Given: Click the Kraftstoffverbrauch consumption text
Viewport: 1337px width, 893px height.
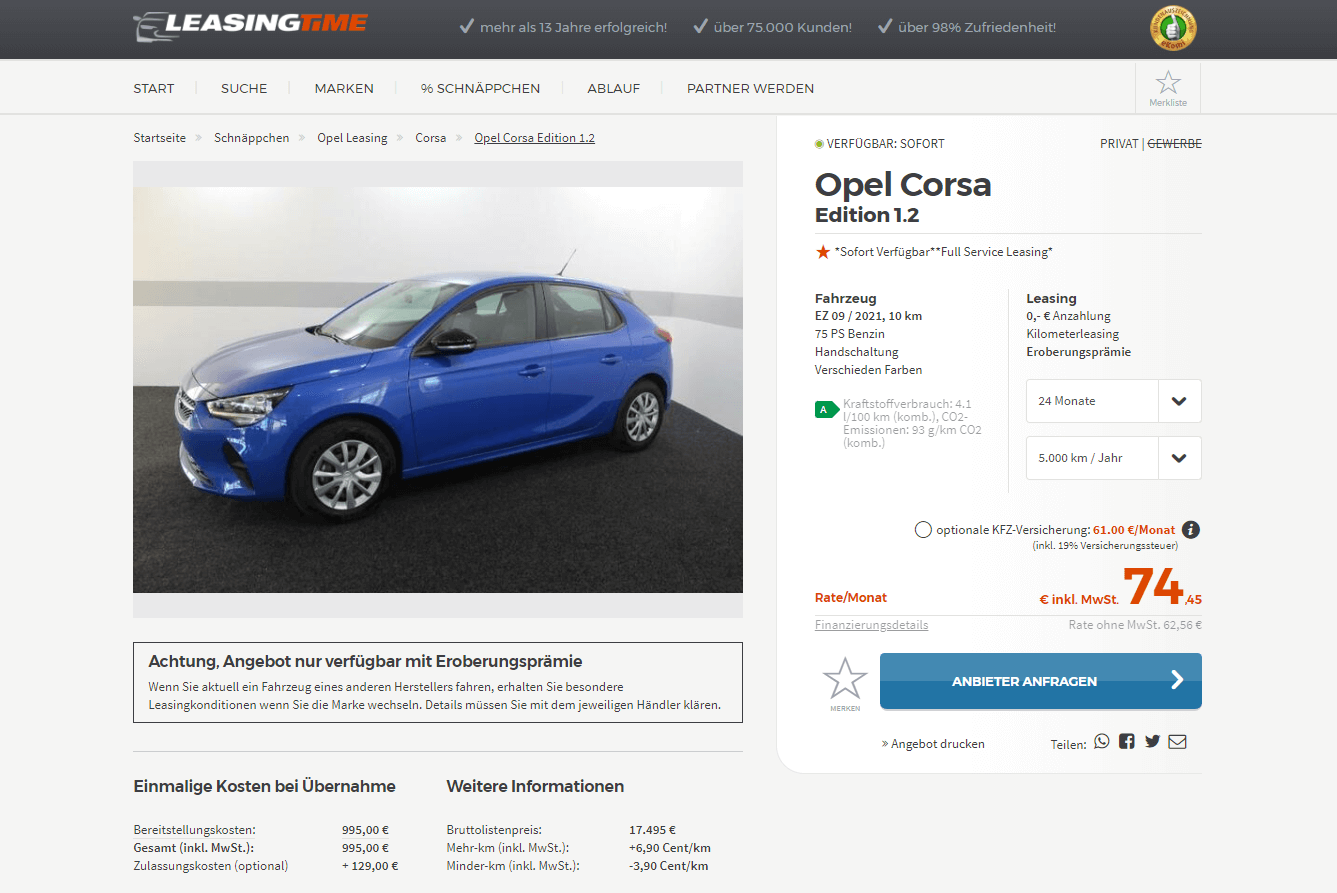Looking at the screenshot, I should click(x=912, y=423).
